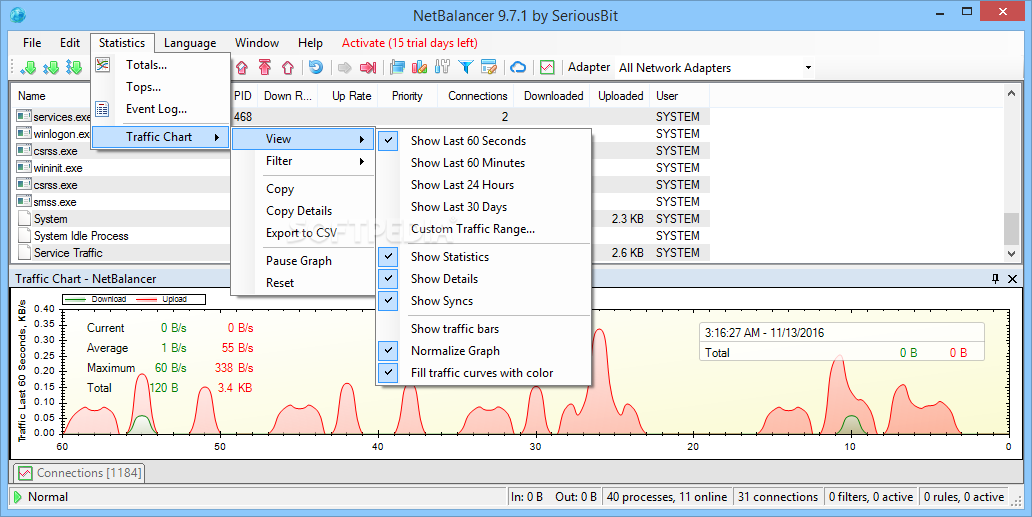Click the first red upload arrow with blue dot
Viewport: 1032px width, 517px height.
point(242,67)
